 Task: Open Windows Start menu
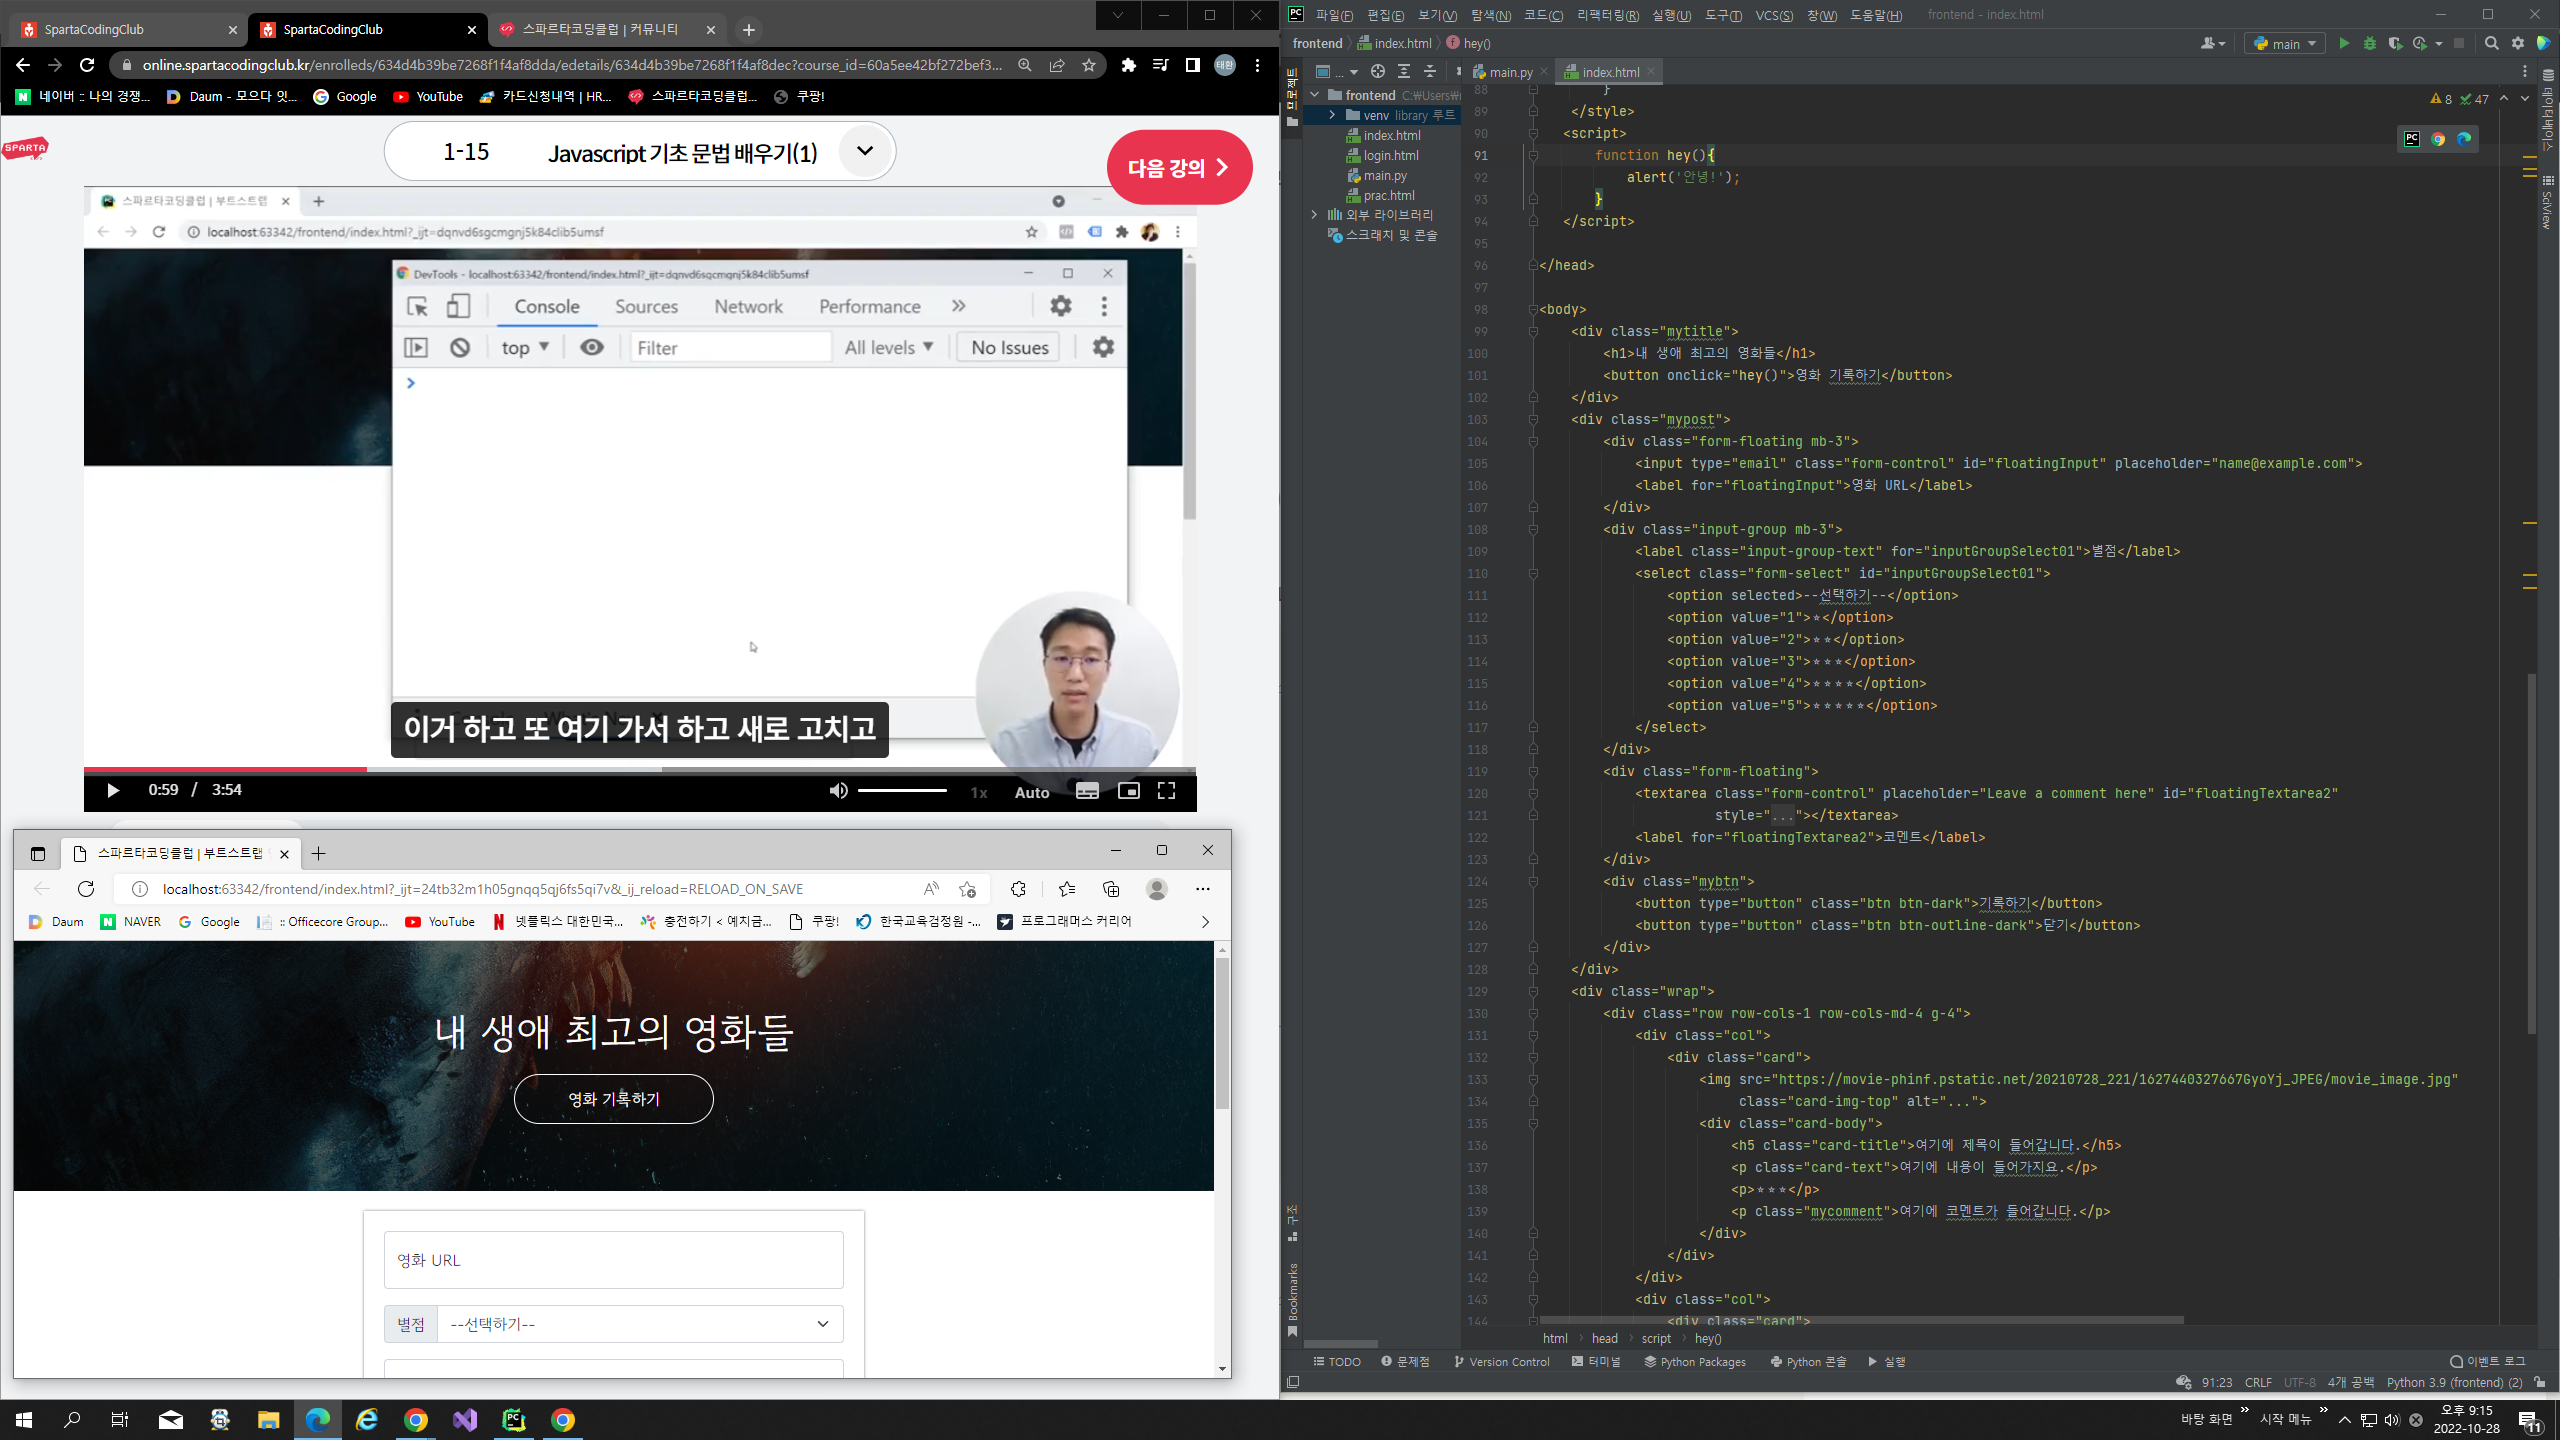[x=24, y=1420]
